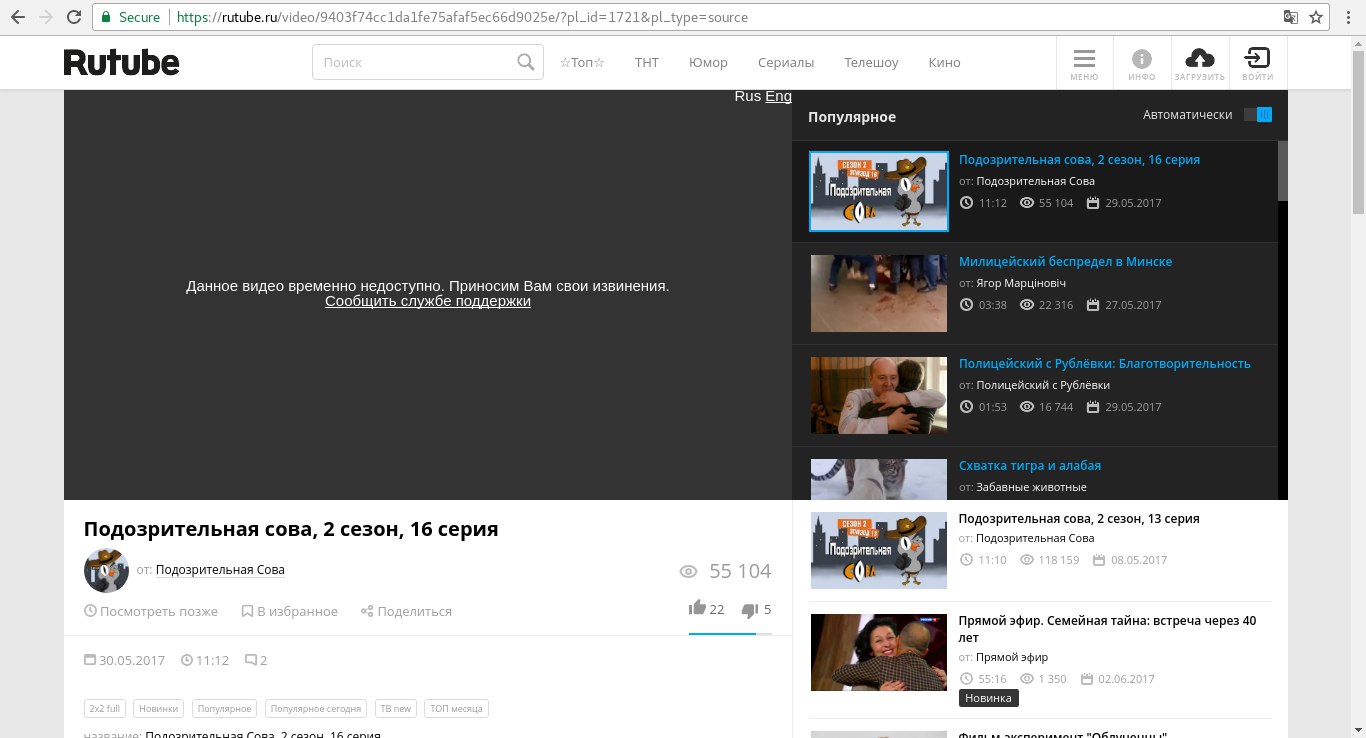Click the playlist panel scrollbar
This screenshot has height=738, width=1366.
point(1283,172)
